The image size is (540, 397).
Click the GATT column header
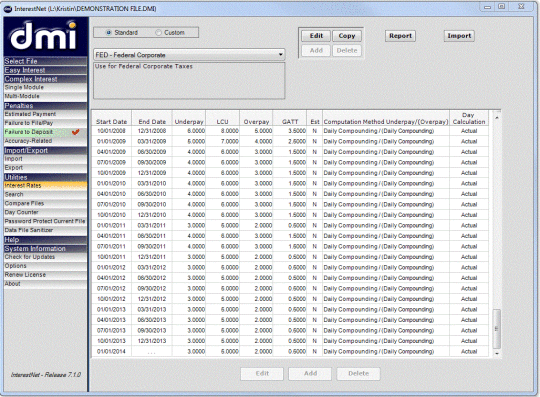(x=290, y=118)
